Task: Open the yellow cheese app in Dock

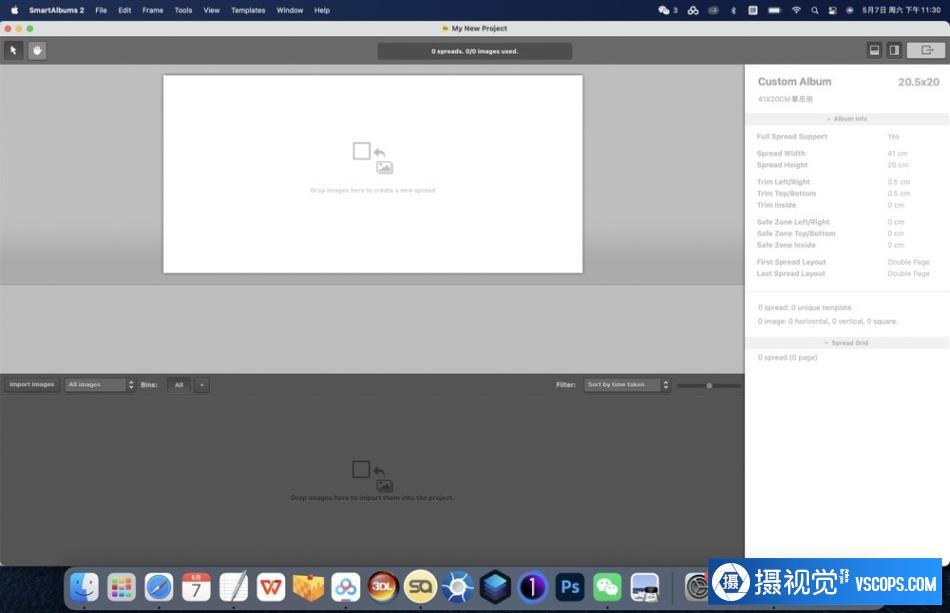Action: 308,586
